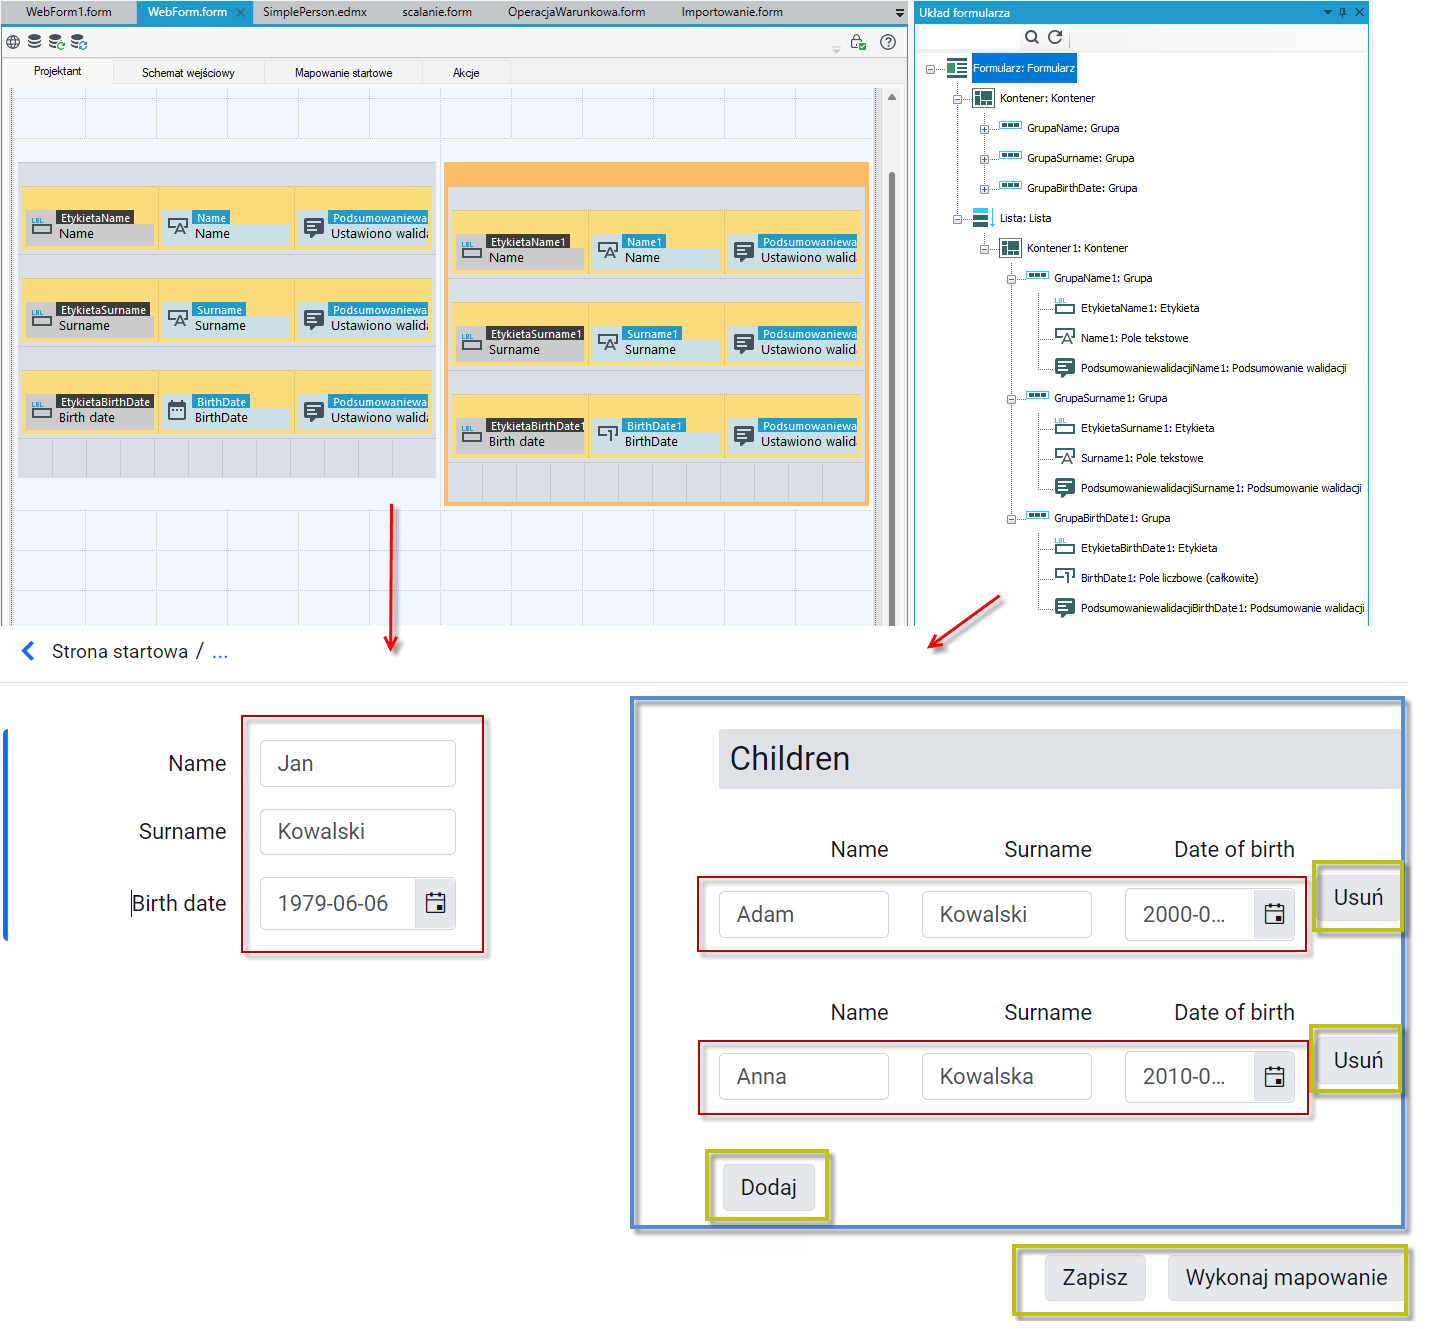Click the Formularz form icon in tree
This screenshot has width=1429, height=1329.
957,68
